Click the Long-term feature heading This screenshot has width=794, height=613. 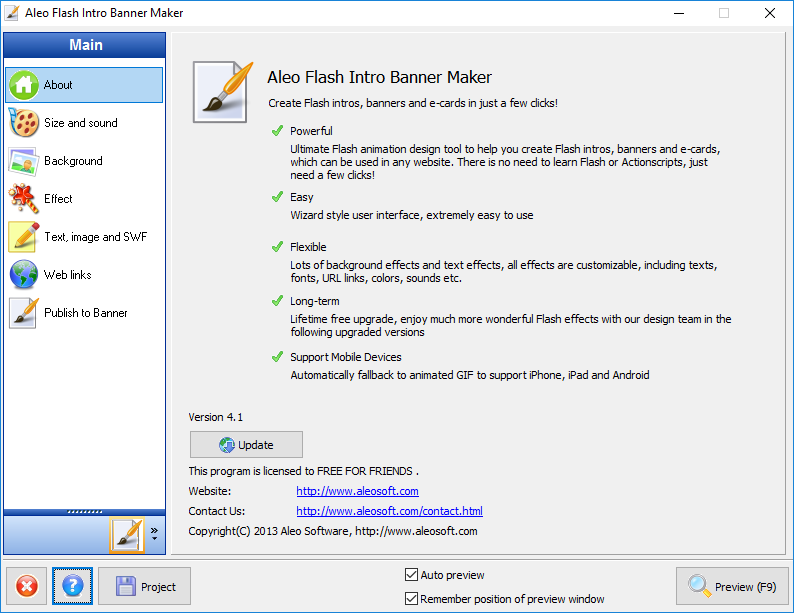pos(314,301)
